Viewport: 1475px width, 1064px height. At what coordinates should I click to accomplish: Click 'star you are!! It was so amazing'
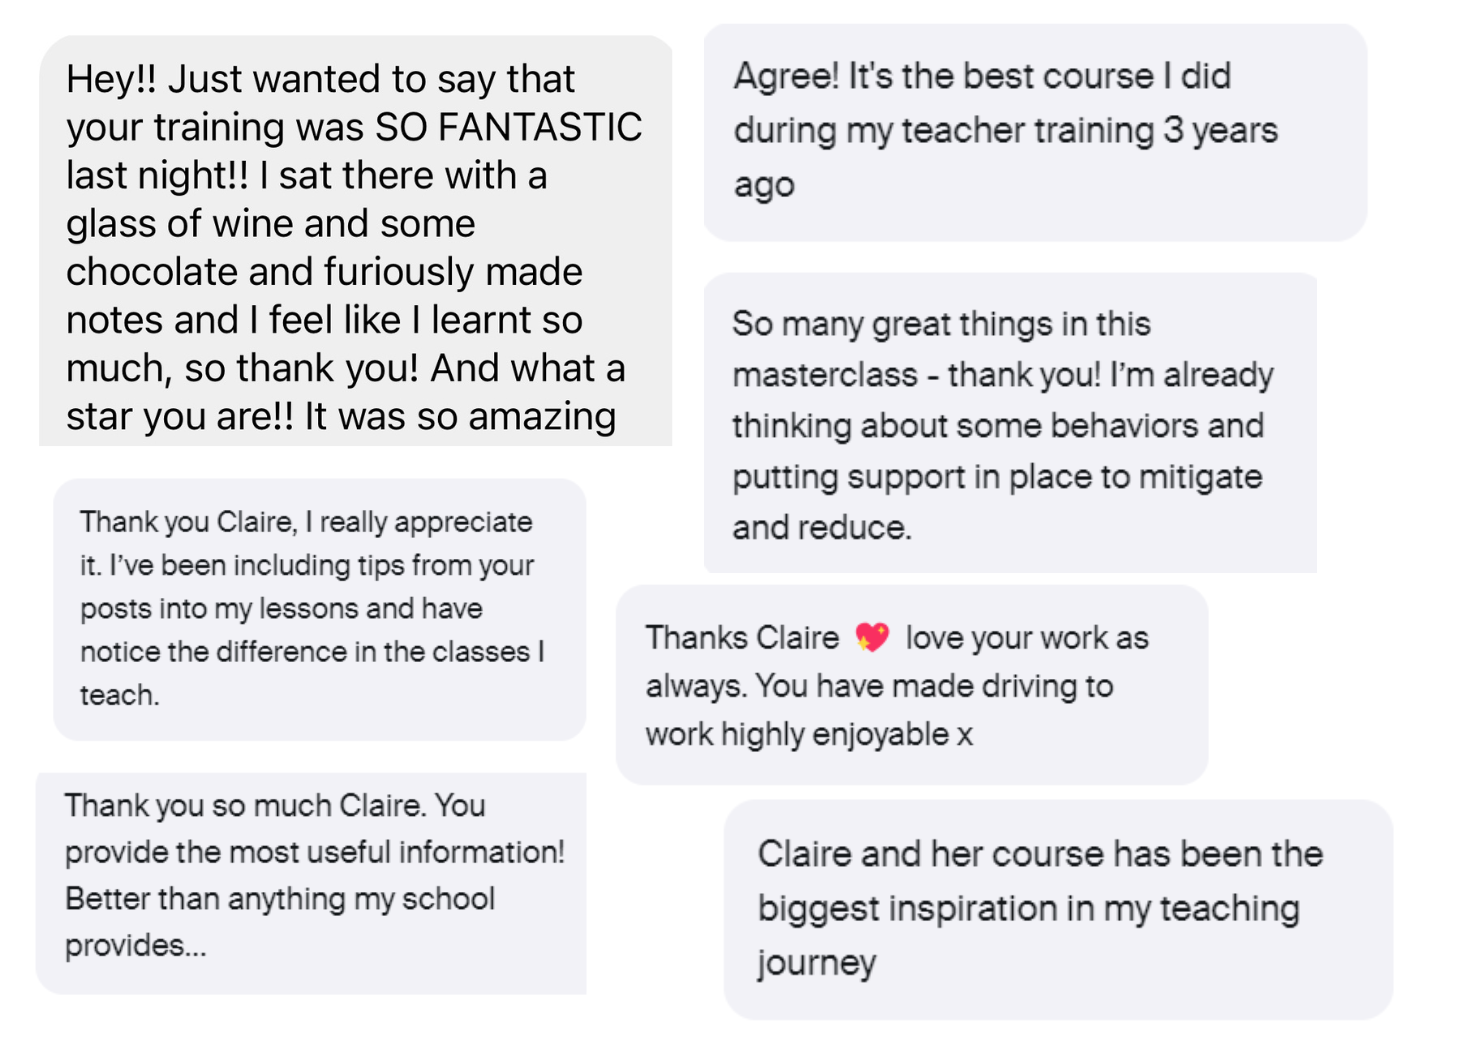click(341, 416)
